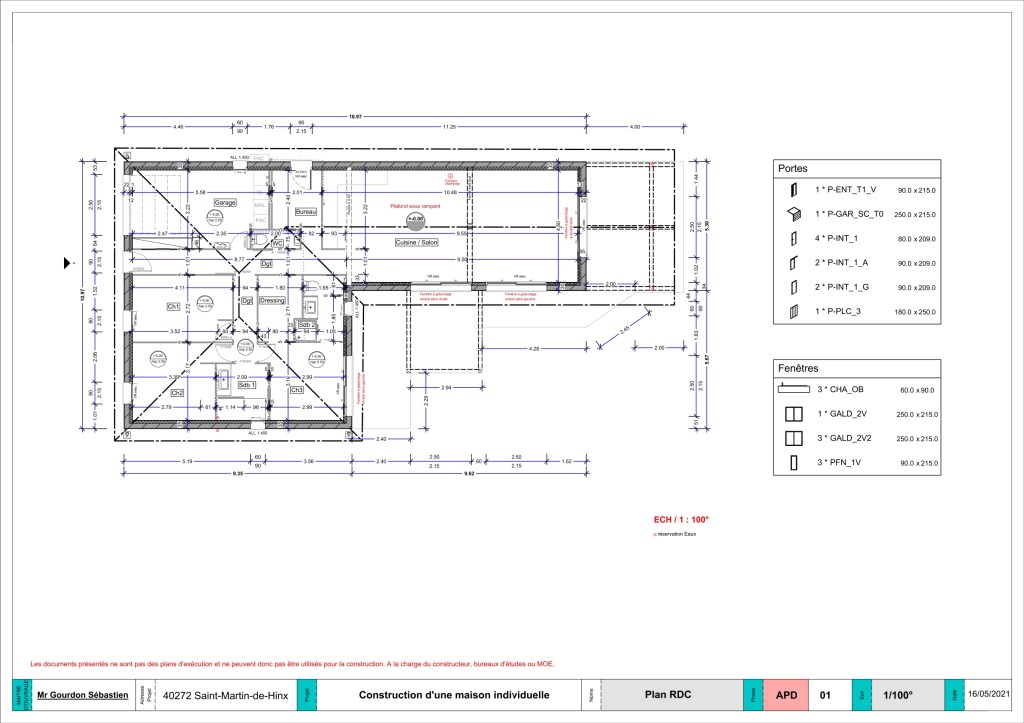Click the Cuisine / Salon label
Image resolution: width=1024 pixels, height=723 pixels.
(x=416, y=243)
